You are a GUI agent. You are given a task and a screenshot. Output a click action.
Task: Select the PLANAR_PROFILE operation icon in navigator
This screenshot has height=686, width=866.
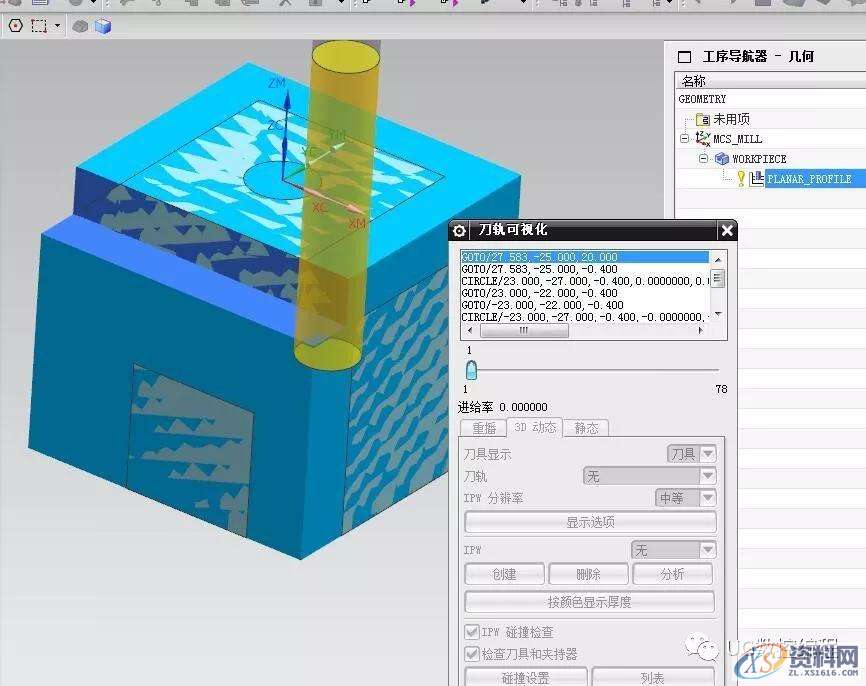coord(757,177)
